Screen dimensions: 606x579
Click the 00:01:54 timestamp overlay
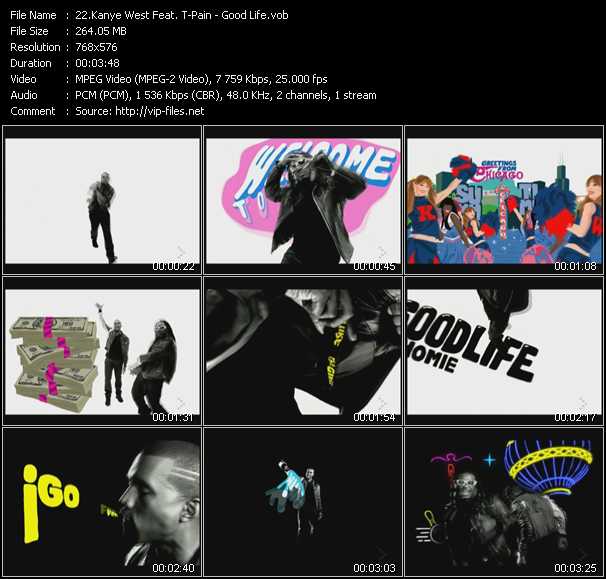374,417
